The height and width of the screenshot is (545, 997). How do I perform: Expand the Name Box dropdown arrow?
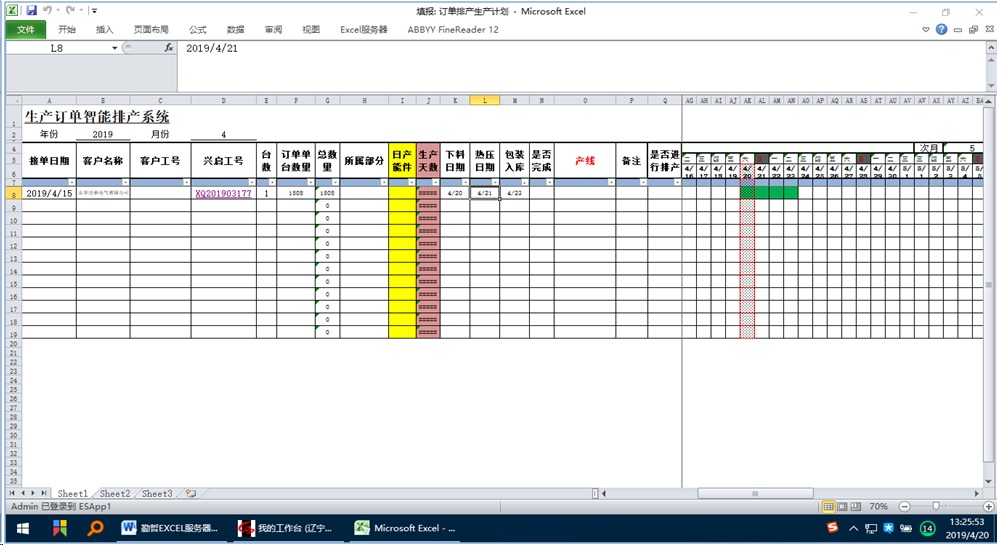pyautogui.click(x=115, y=47)
